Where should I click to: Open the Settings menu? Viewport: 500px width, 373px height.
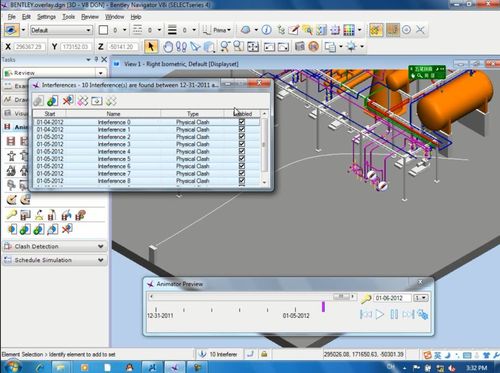[x=46, y=17]
